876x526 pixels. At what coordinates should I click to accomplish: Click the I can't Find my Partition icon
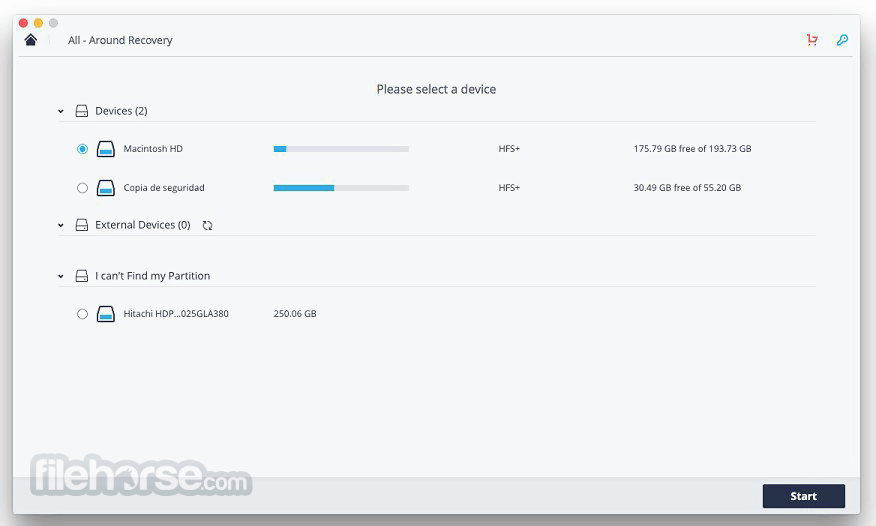tap(82, 276)
